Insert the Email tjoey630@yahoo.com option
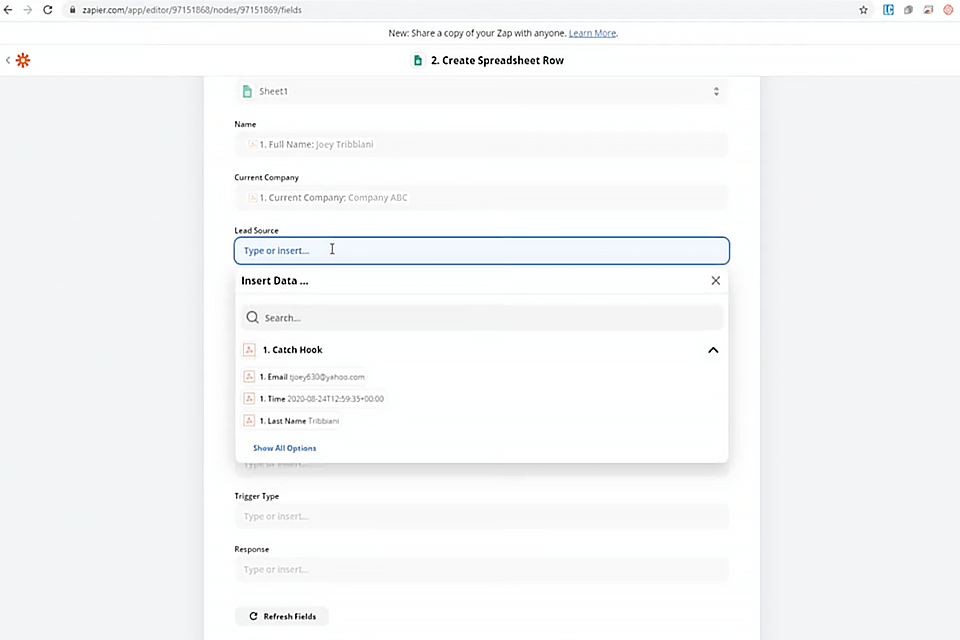Screen dimensions: 960x640 coord(304,377)
